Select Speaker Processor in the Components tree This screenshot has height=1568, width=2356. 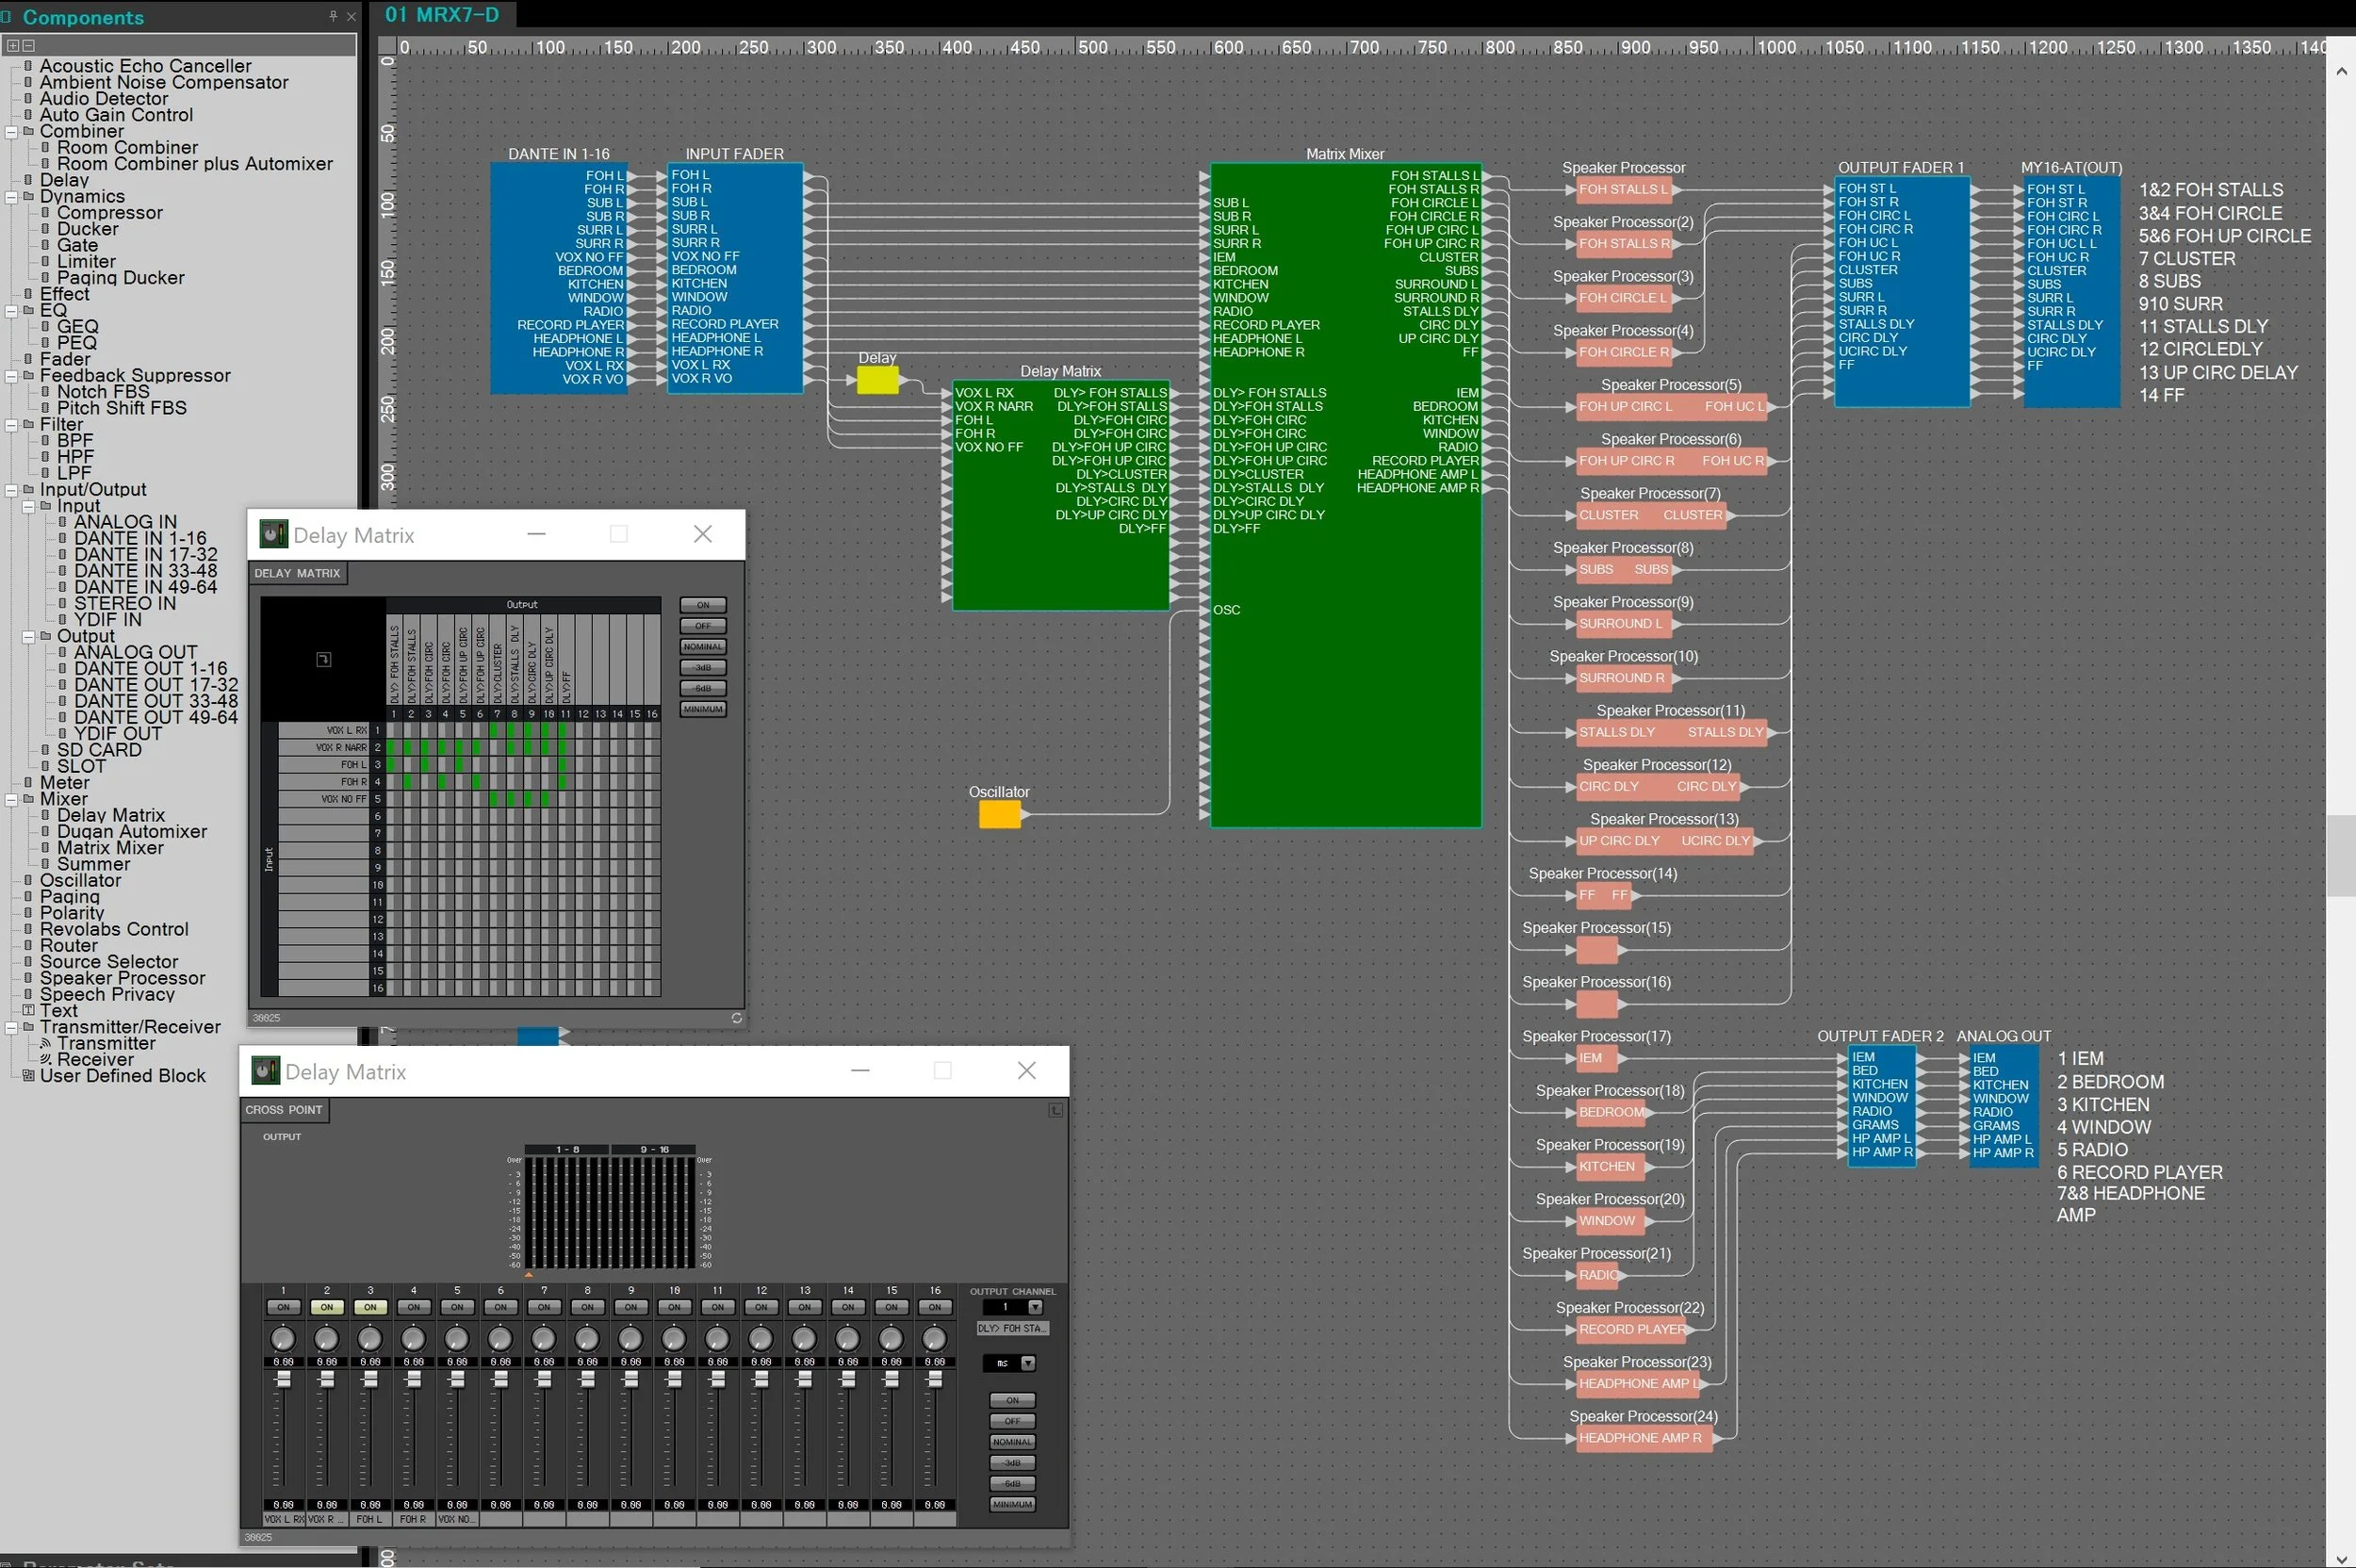(122, 978)
